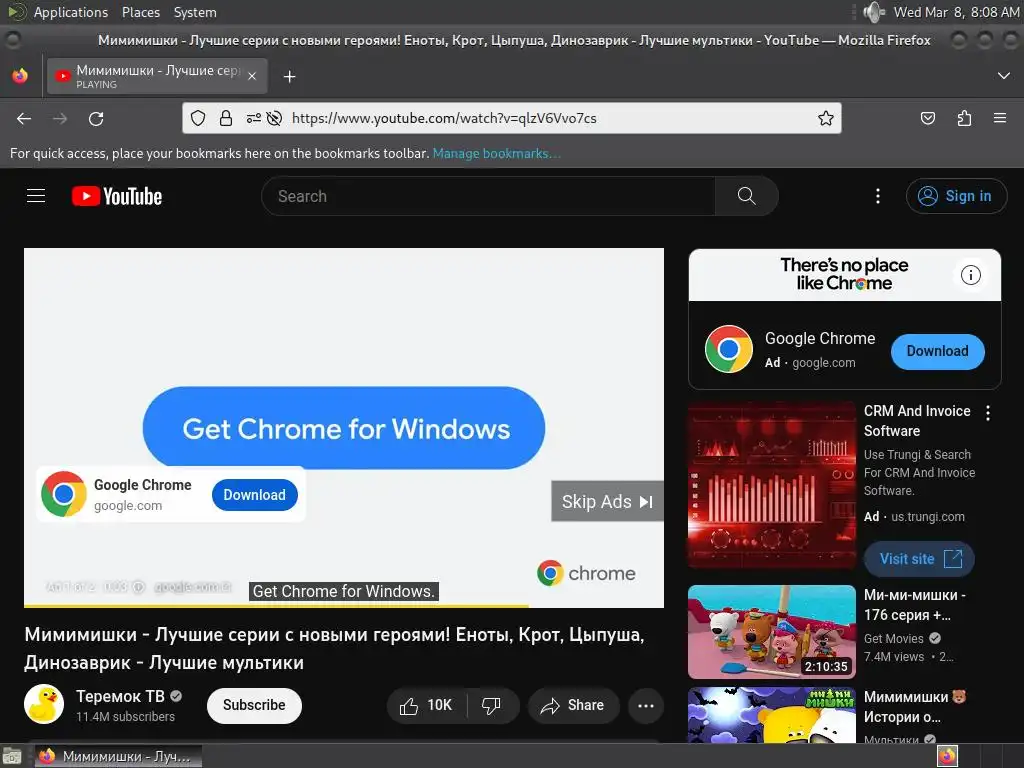The height and width of the screenshot is (768, 1024).
Task: Skip the ads in video player
Action: tap(607, 502)
